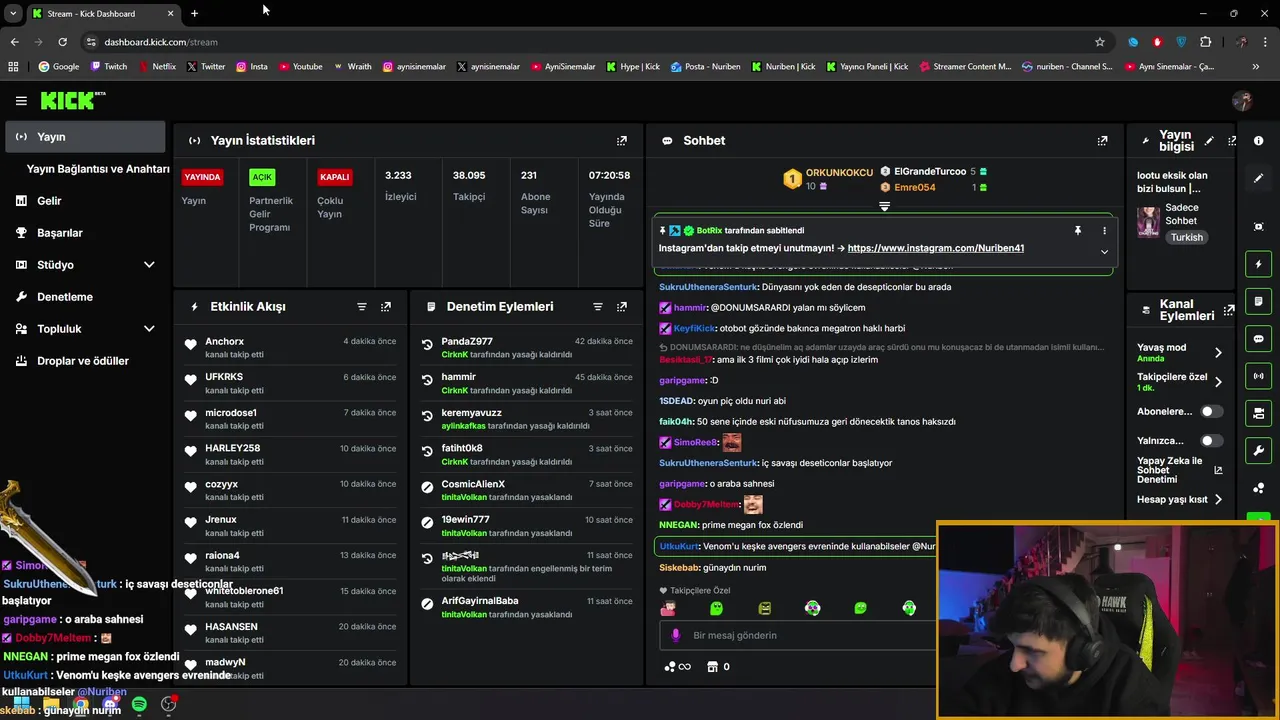The width and height of the screenshot is (1280, 720).
Task: Open the Twitch bookmark
Action: click(109, 67)
